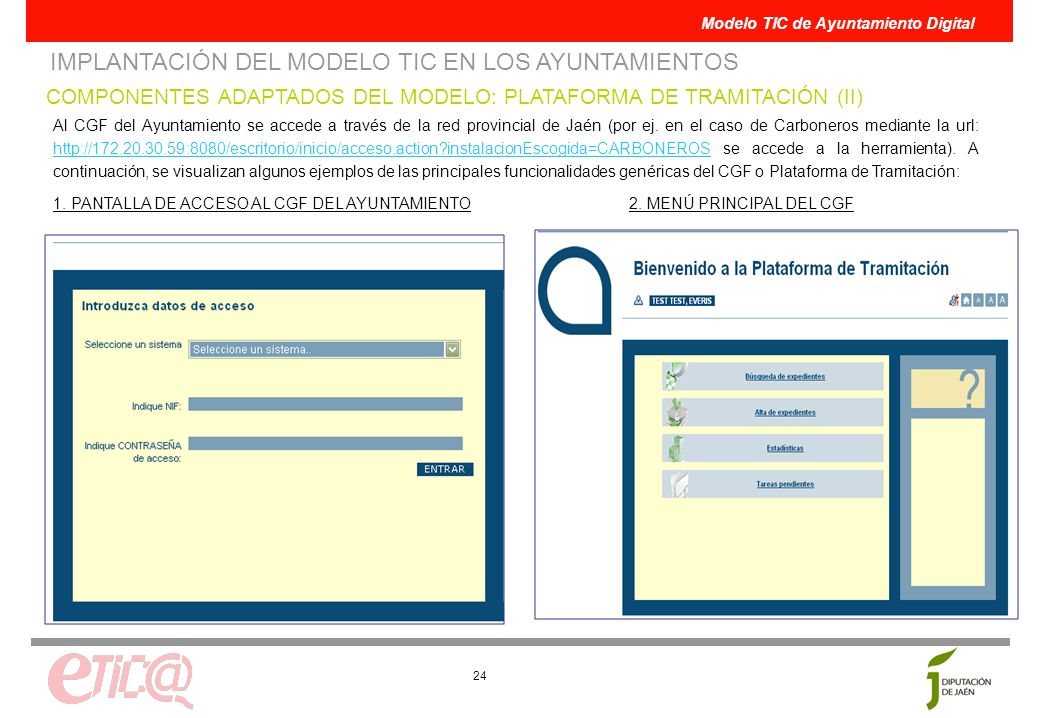Click 'Bienvenido a la Plataforma de Tramitación' title
The width and height of the screenshot is (1039, 718).
click(x=791, y=268)
